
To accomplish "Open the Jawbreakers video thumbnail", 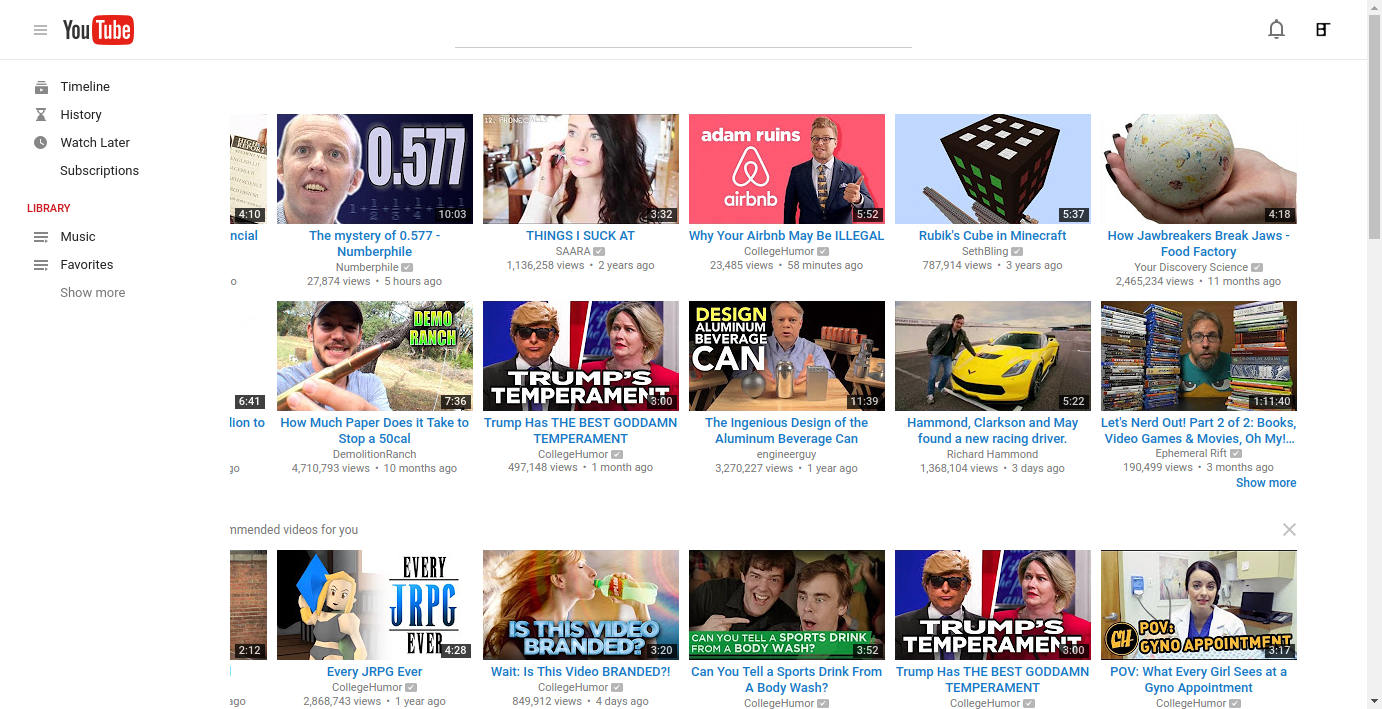I will click(x=1199, y=169).
